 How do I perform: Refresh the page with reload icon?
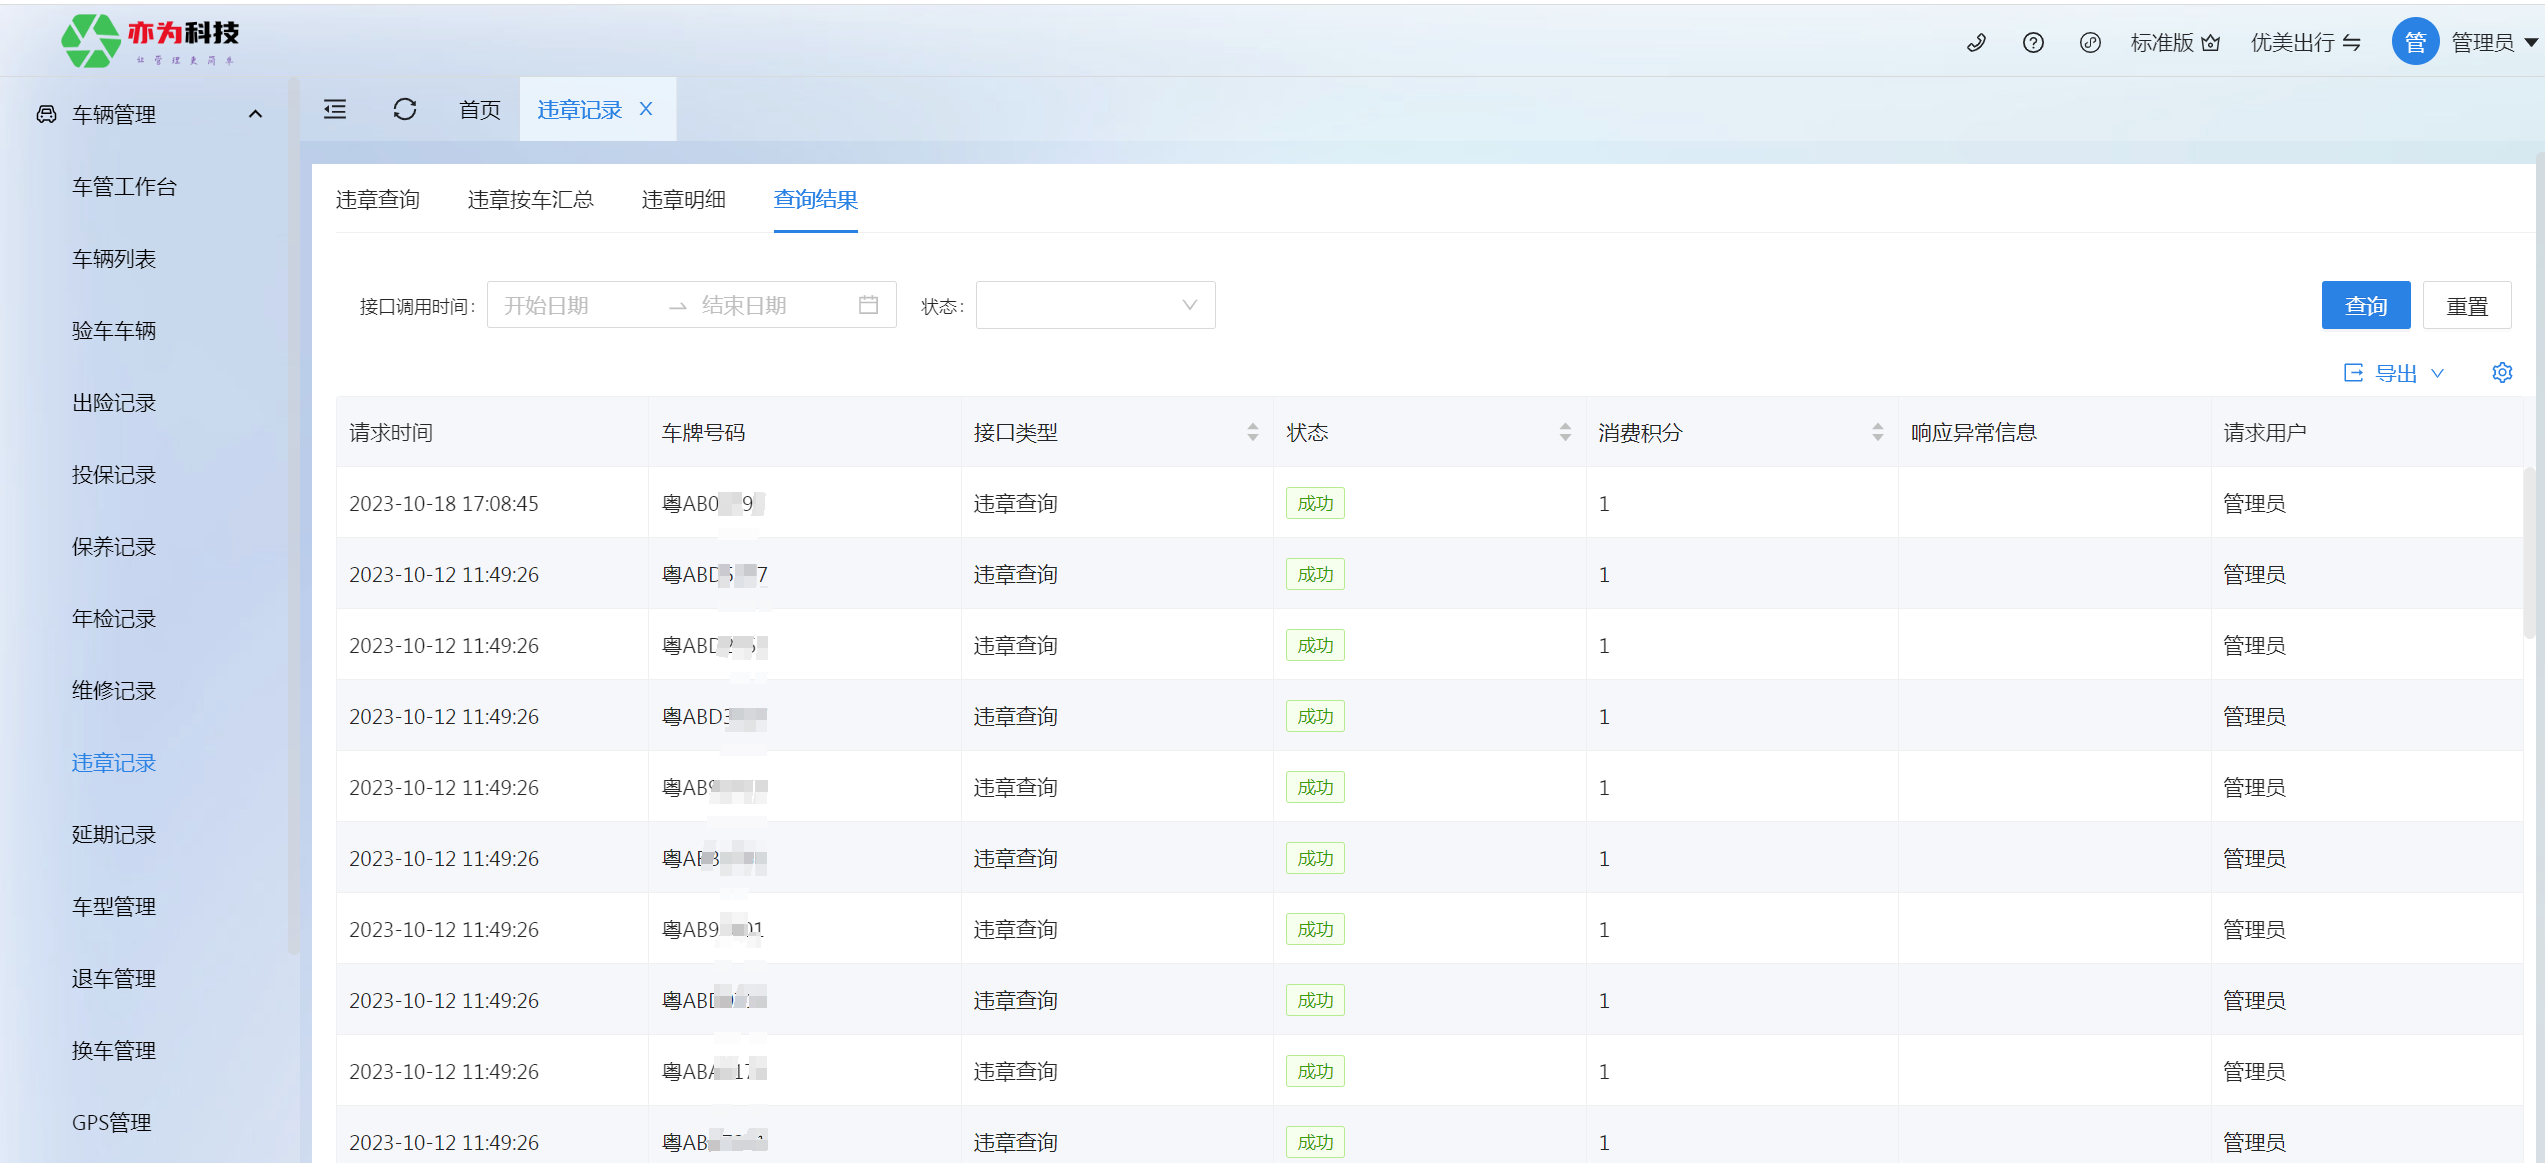tap(405, 109)
